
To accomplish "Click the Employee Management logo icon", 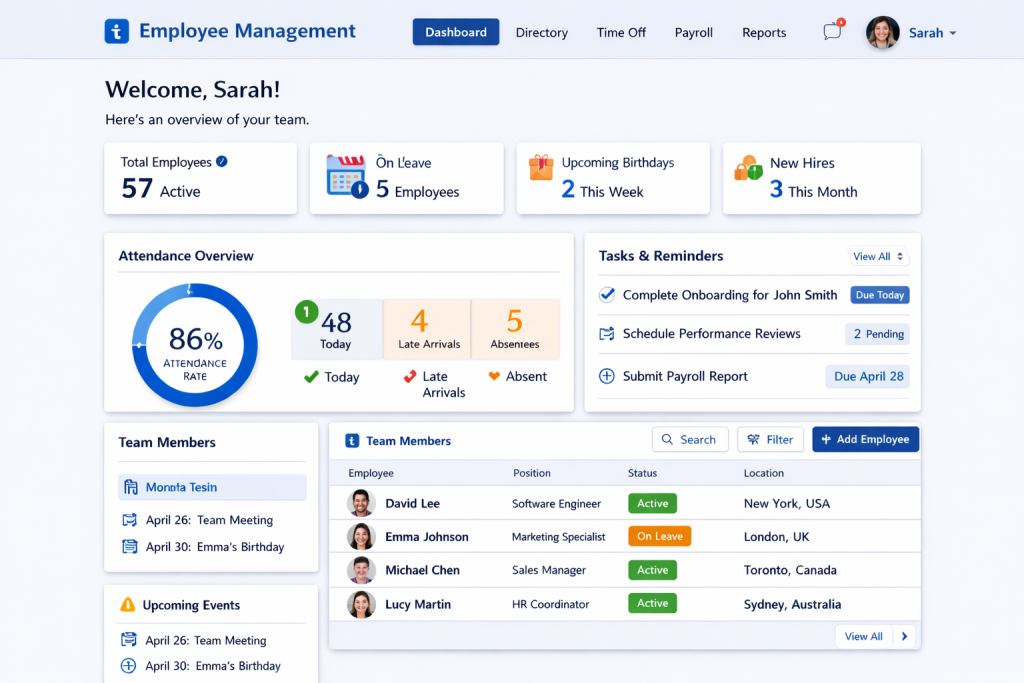I will coord(116,31).
